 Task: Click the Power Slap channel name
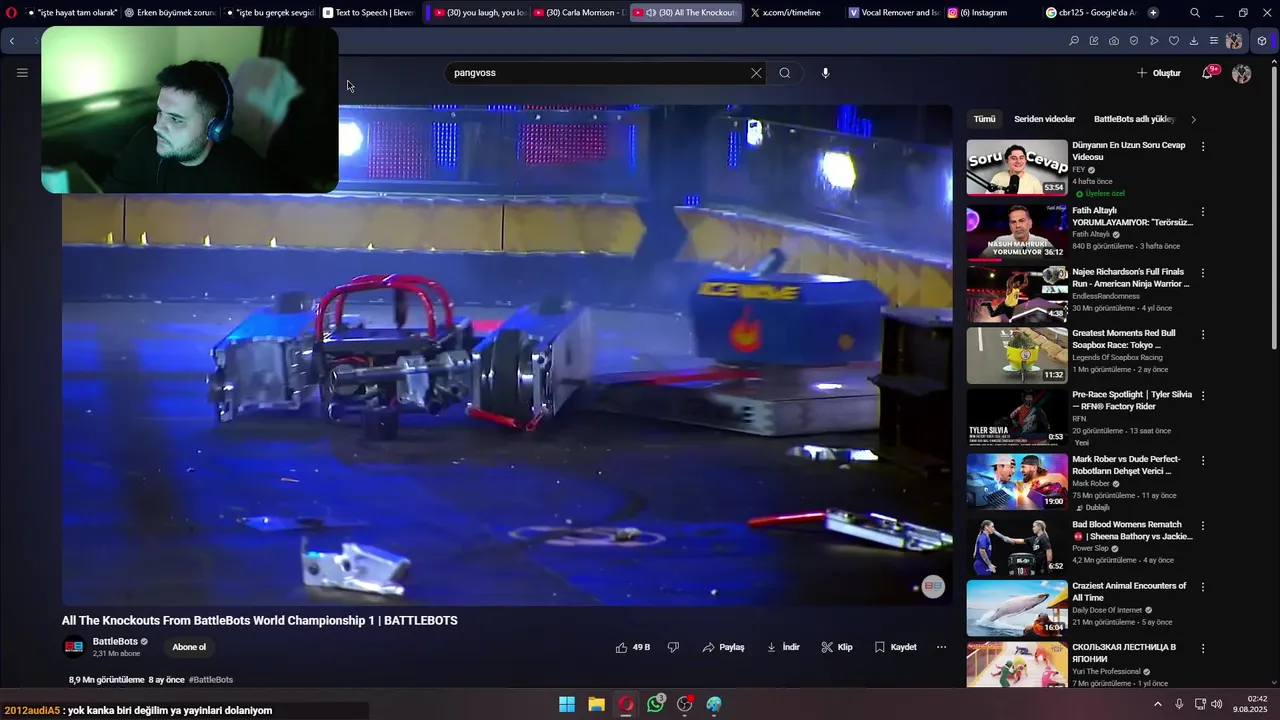(x=1092, y=548)
